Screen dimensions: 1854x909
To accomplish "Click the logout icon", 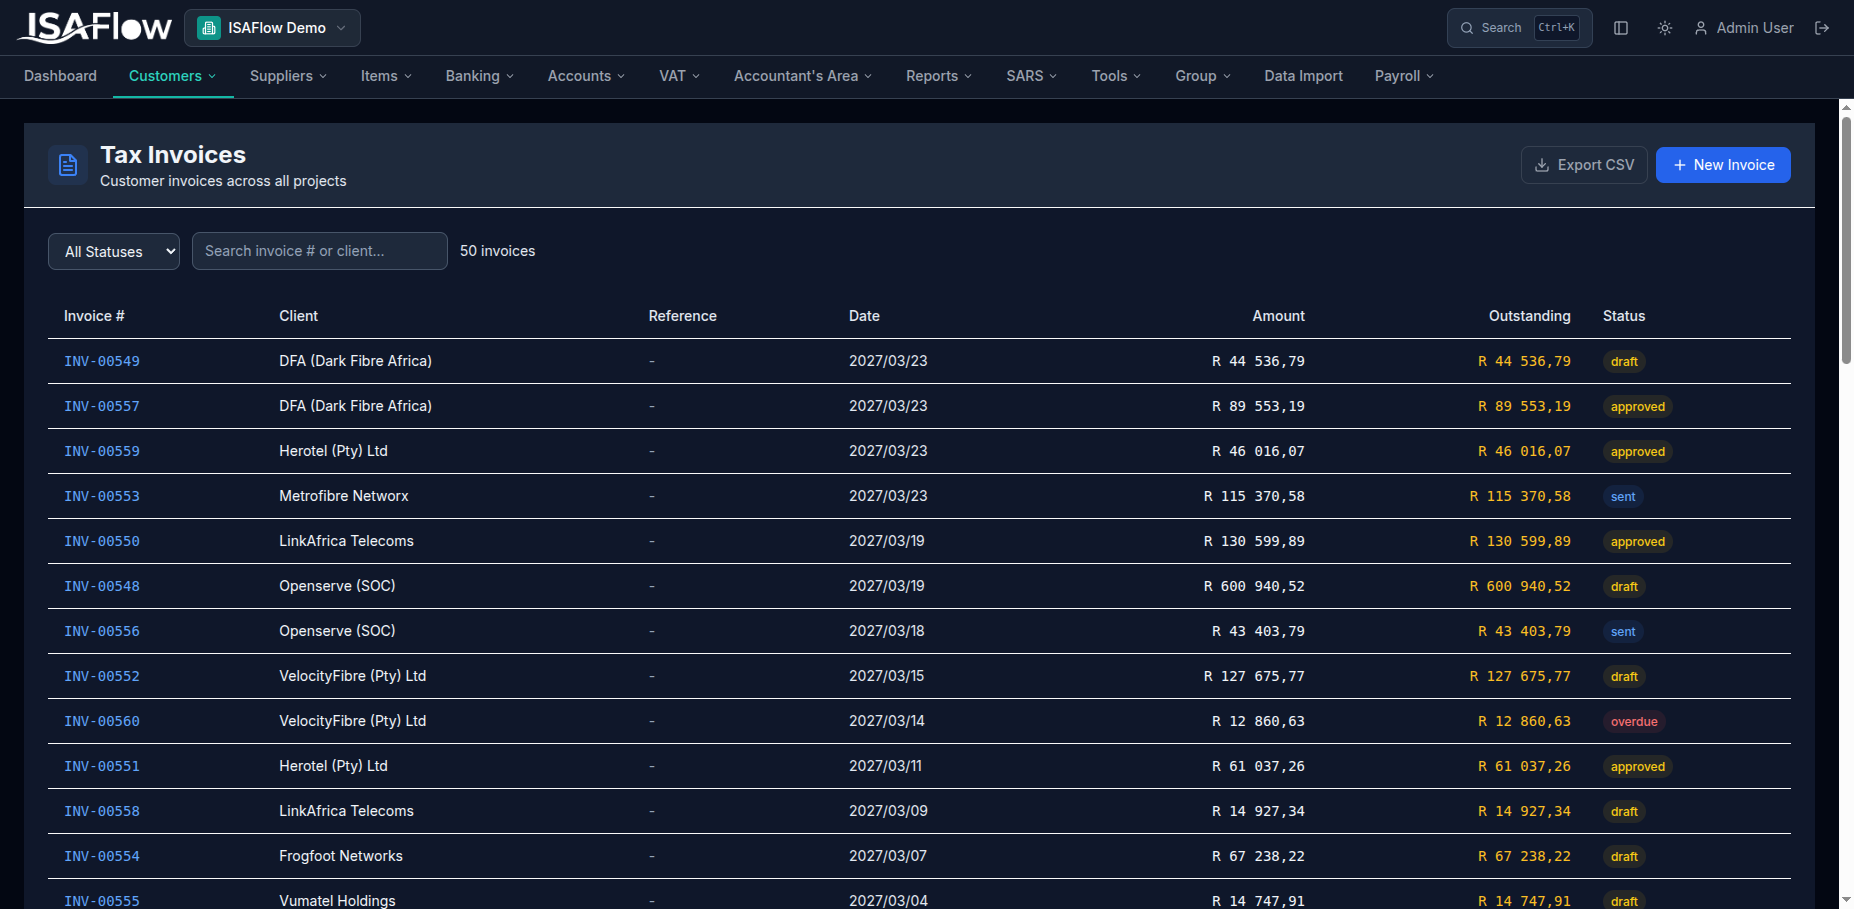I will (x=1822, y=28).
